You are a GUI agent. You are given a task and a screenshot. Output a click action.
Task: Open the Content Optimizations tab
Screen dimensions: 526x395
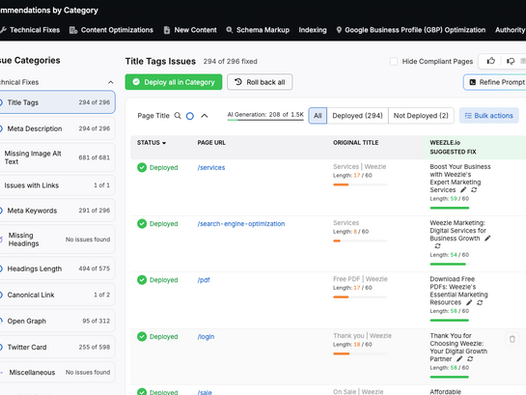tap(111, 30)
